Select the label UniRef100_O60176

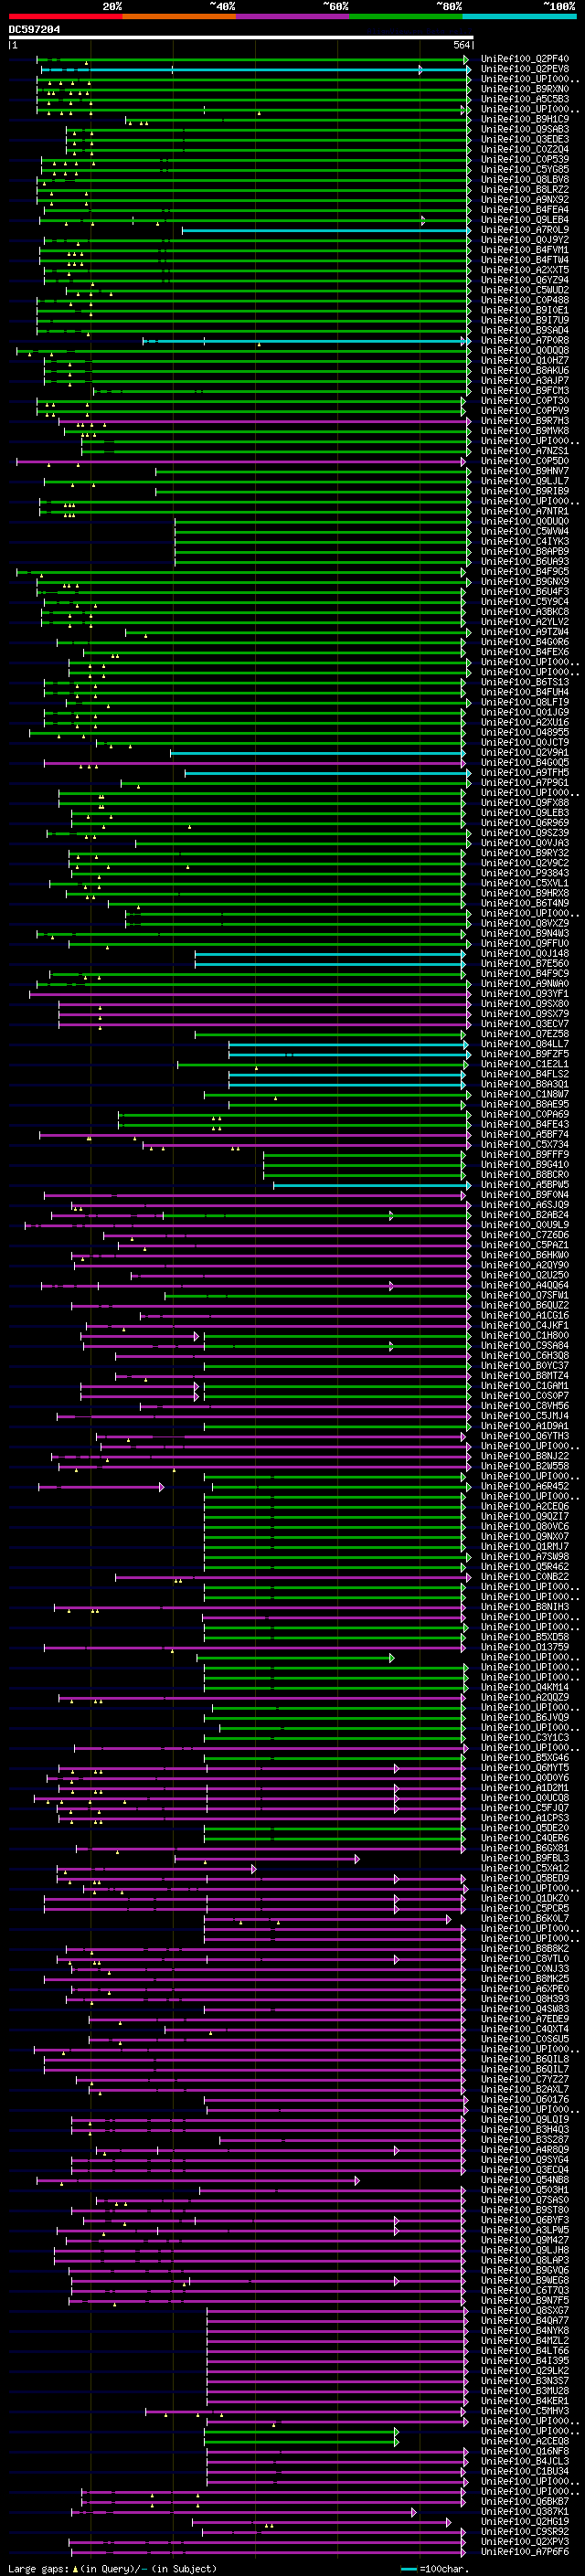tap(524, 2099)
